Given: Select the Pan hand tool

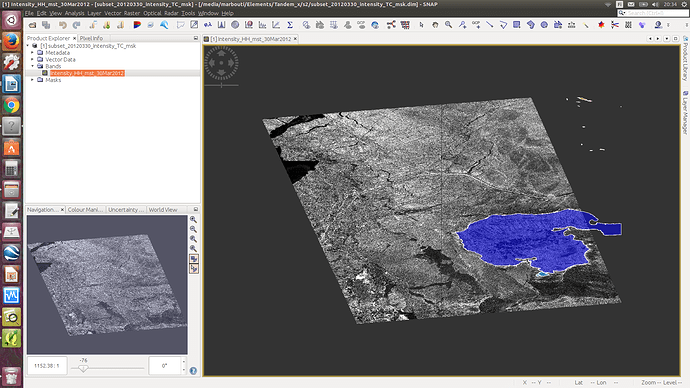Looking at the screenshot, I should 435,25.
